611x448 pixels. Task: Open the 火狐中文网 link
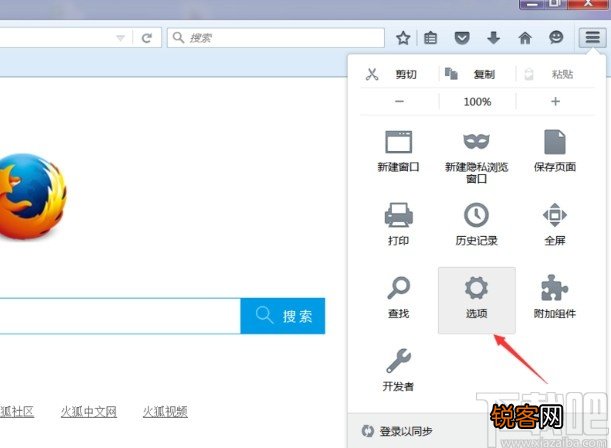pyautogui.click(x=88, y=411)
